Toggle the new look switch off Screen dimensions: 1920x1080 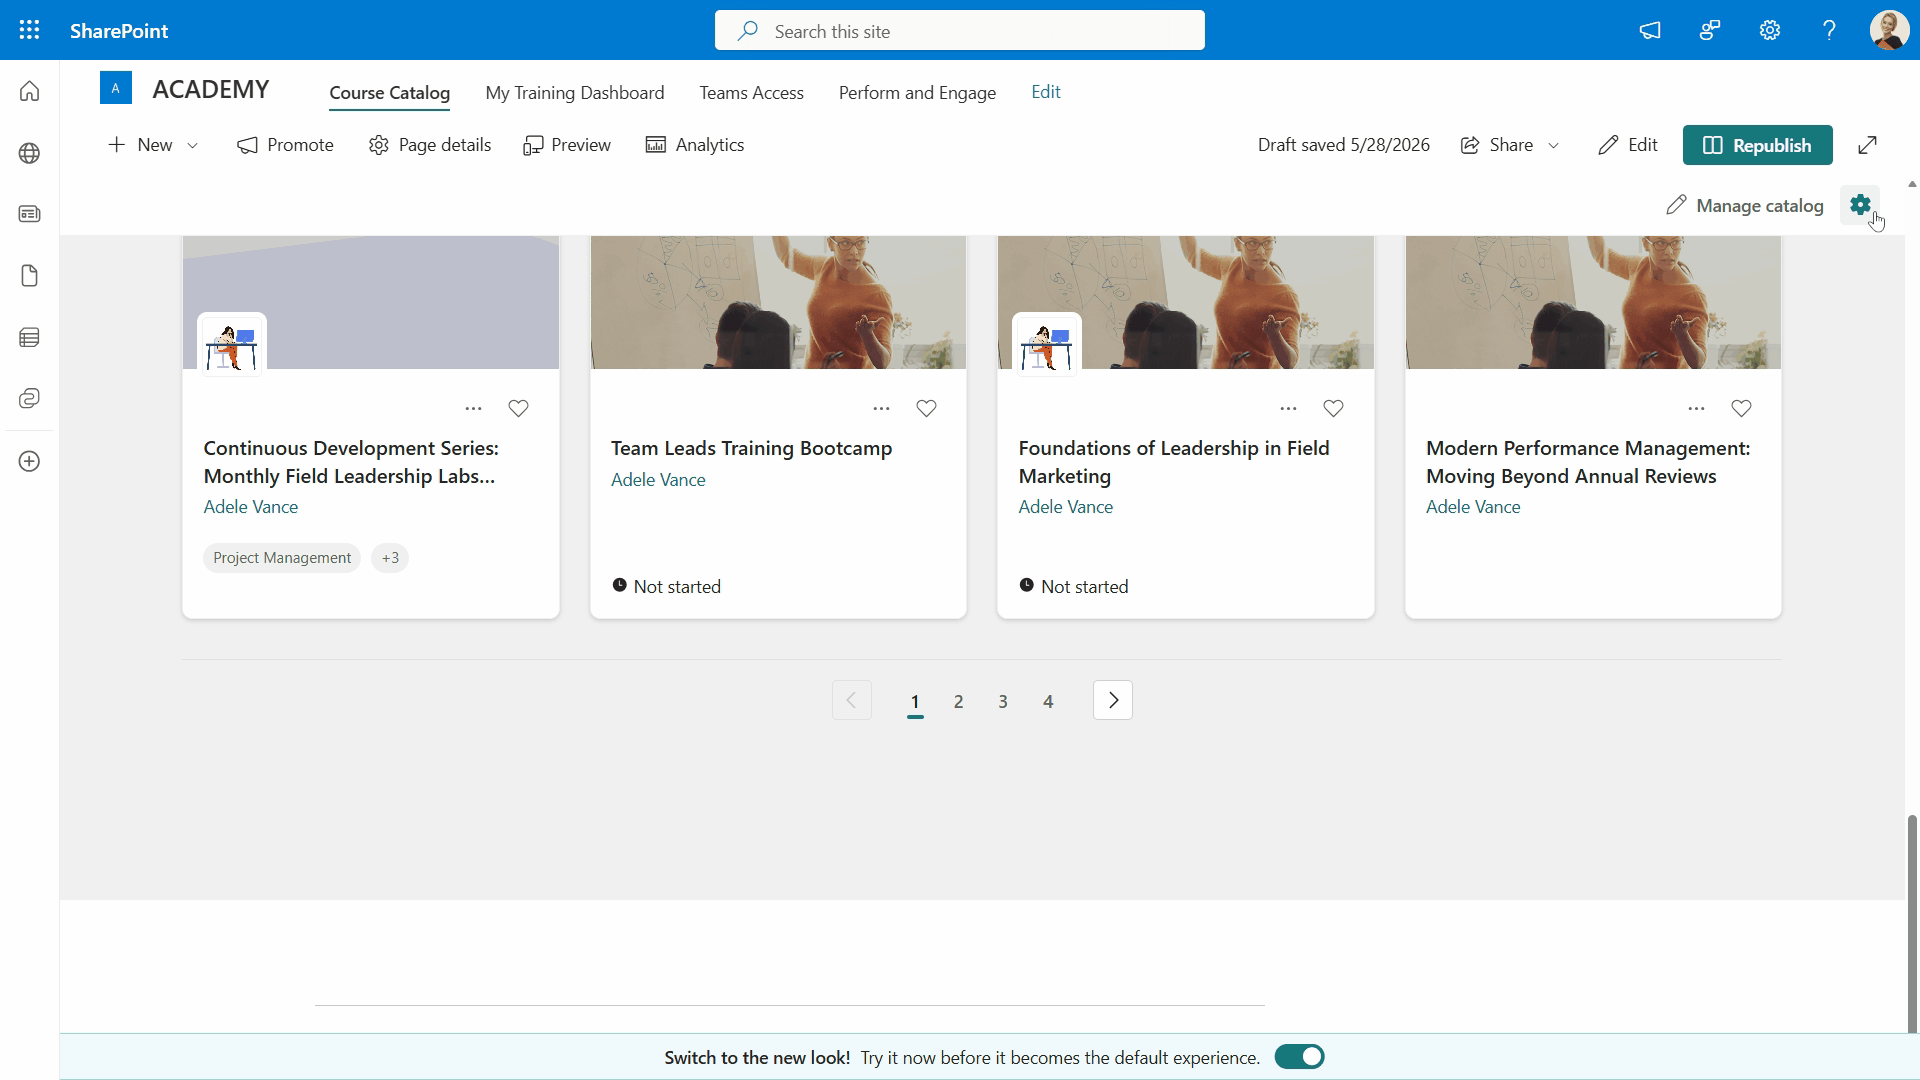pos(1299,1057)
